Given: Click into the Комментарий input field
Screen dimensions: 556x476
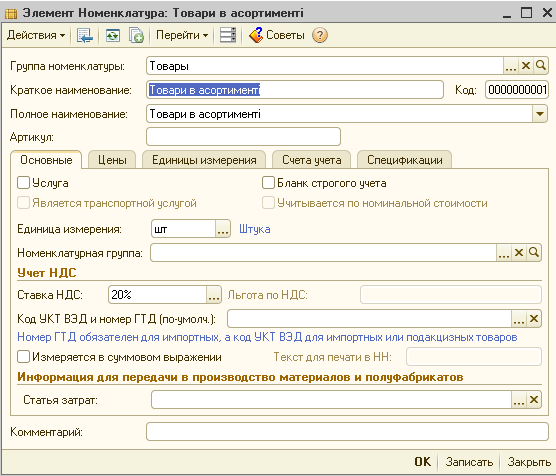Looking at the screenshot, I should point(347,432).
